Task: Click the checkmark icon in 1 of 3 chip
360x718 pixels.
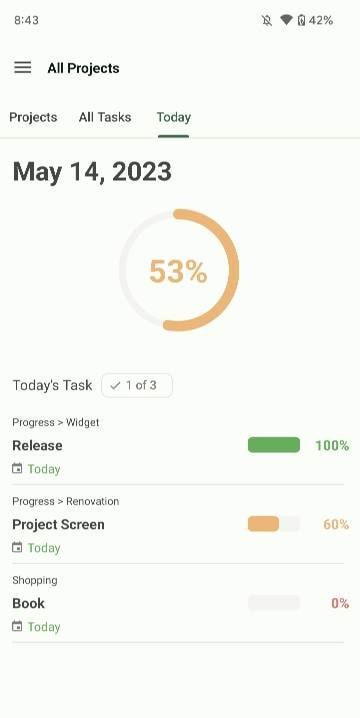Action: [x=115, y=386]
